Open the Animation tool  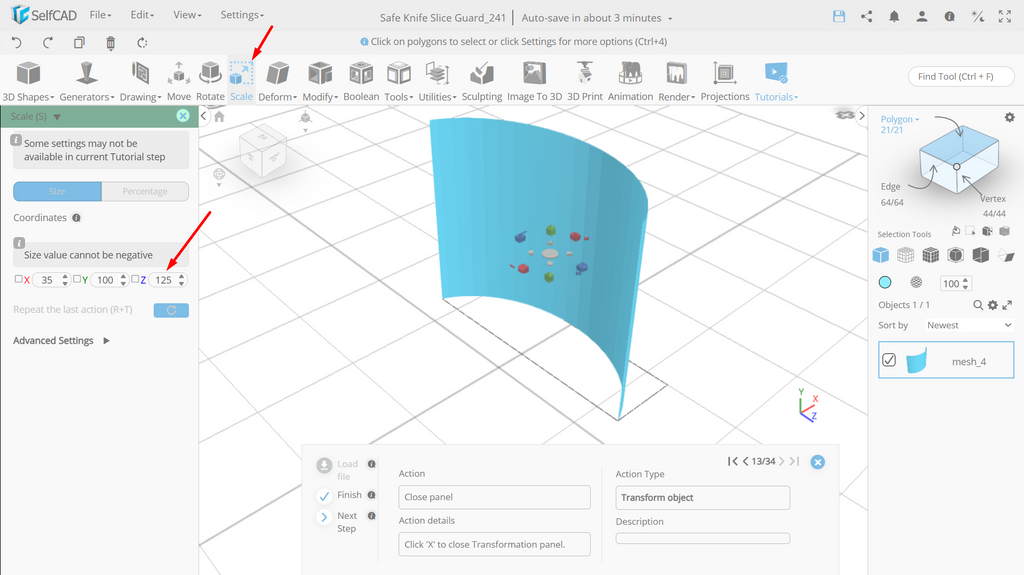[x=630, y=80]
